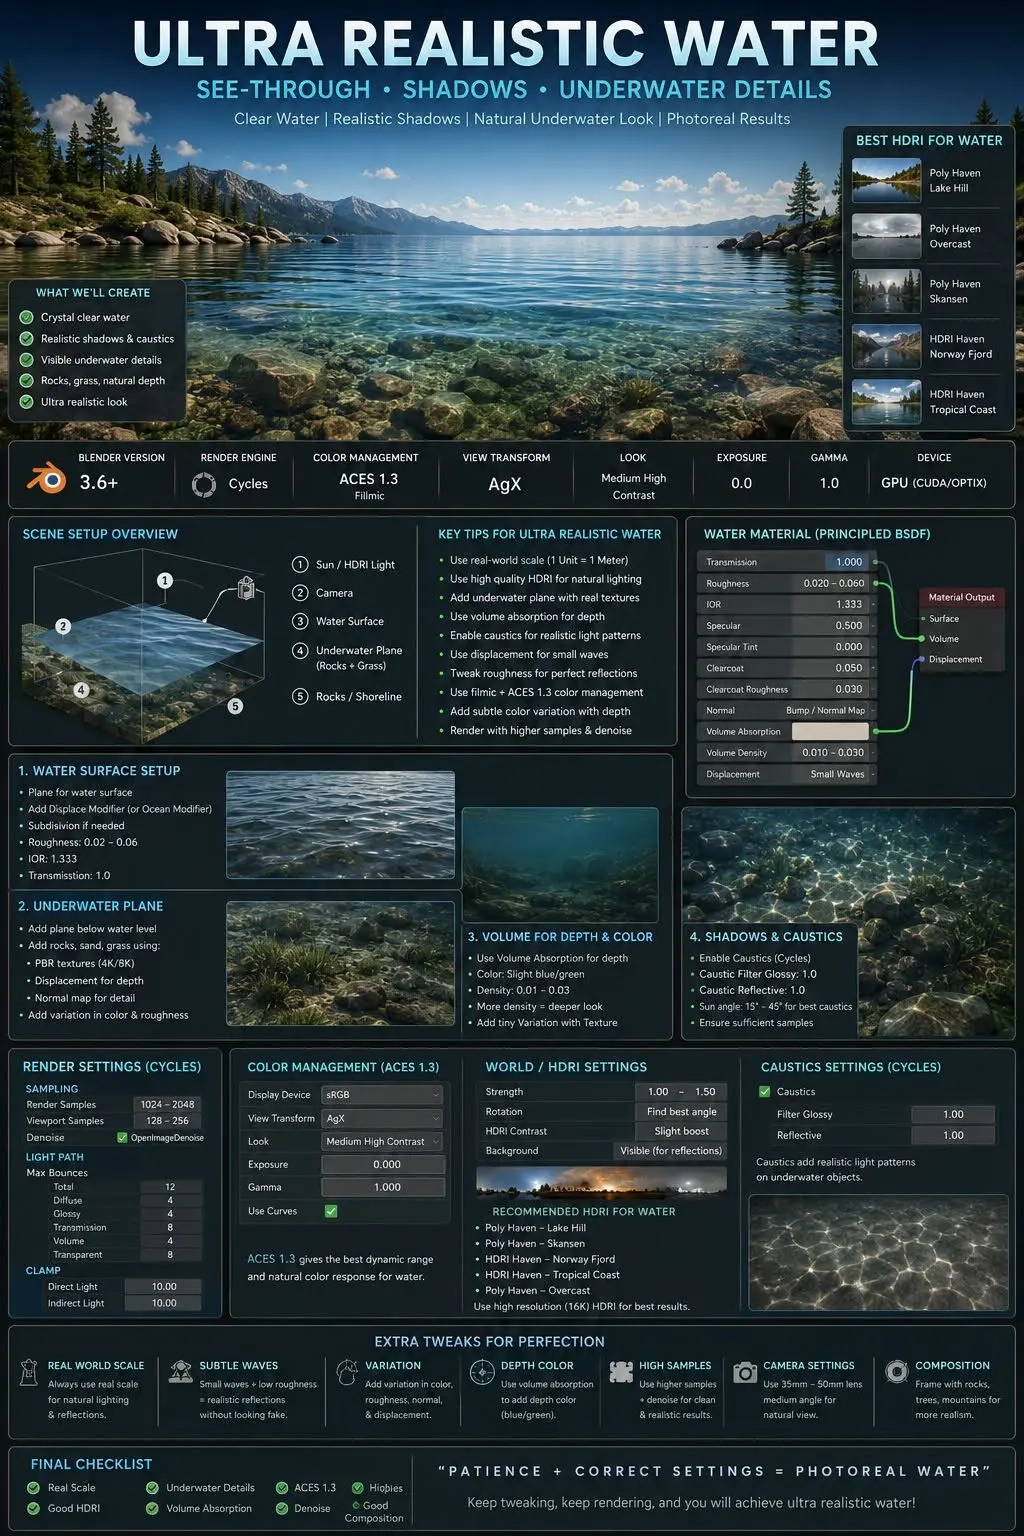This screenshot has width=1024, height=1536.
Task: Toggle the Use Curves checkbox
Action: (x=331, y=1211)
